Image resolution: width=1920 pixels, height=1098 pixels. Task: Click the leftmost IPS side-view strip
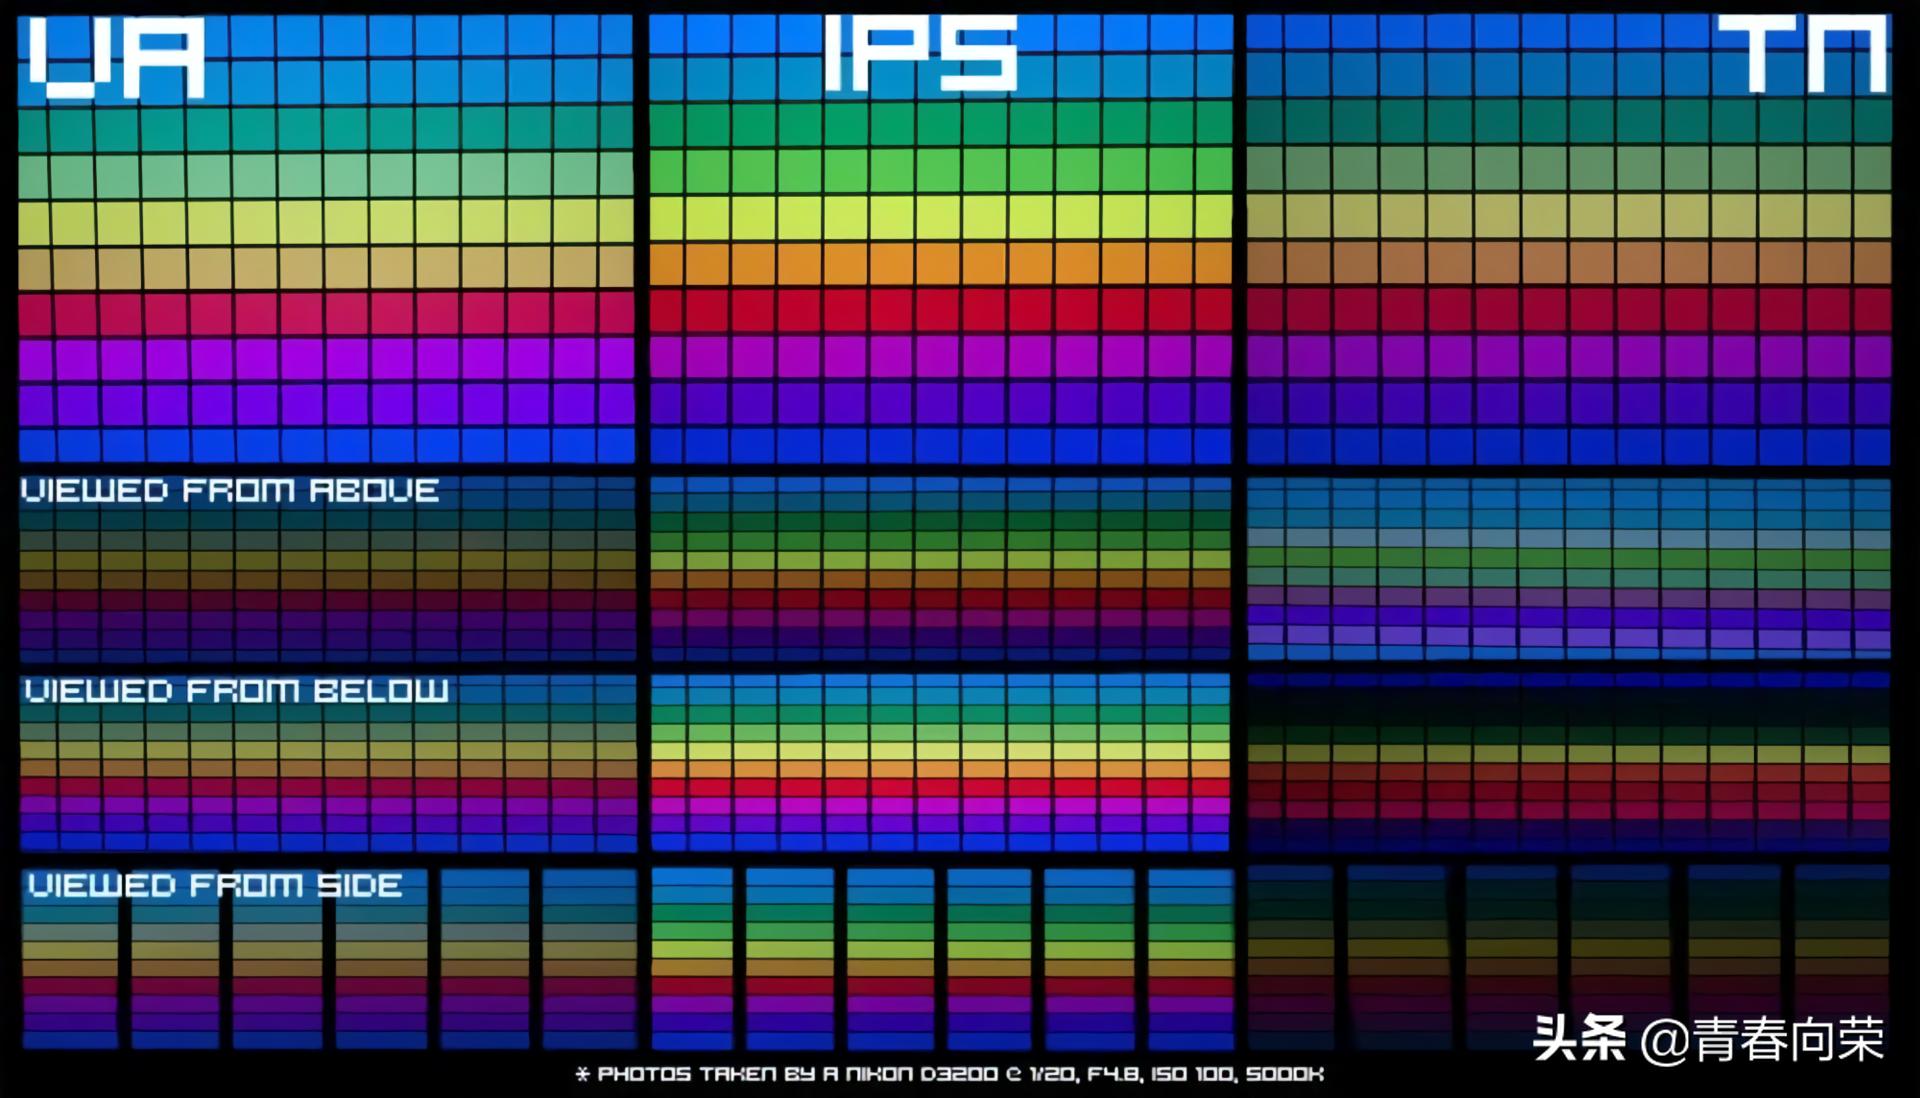(692, 958)
